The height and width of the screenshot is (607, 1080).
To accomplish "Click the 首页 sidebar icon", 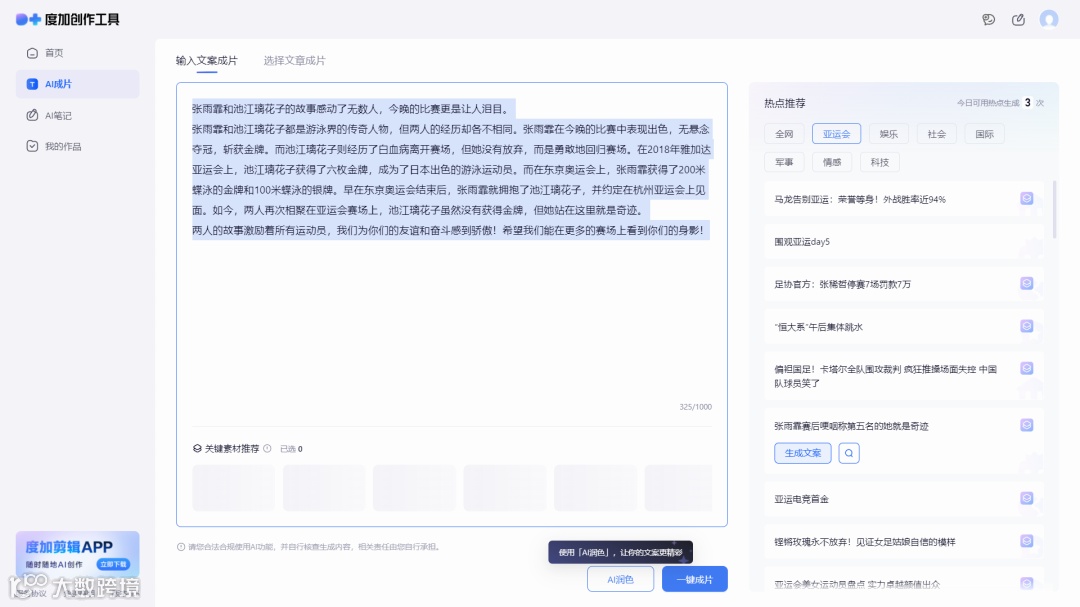I will 32,53.
